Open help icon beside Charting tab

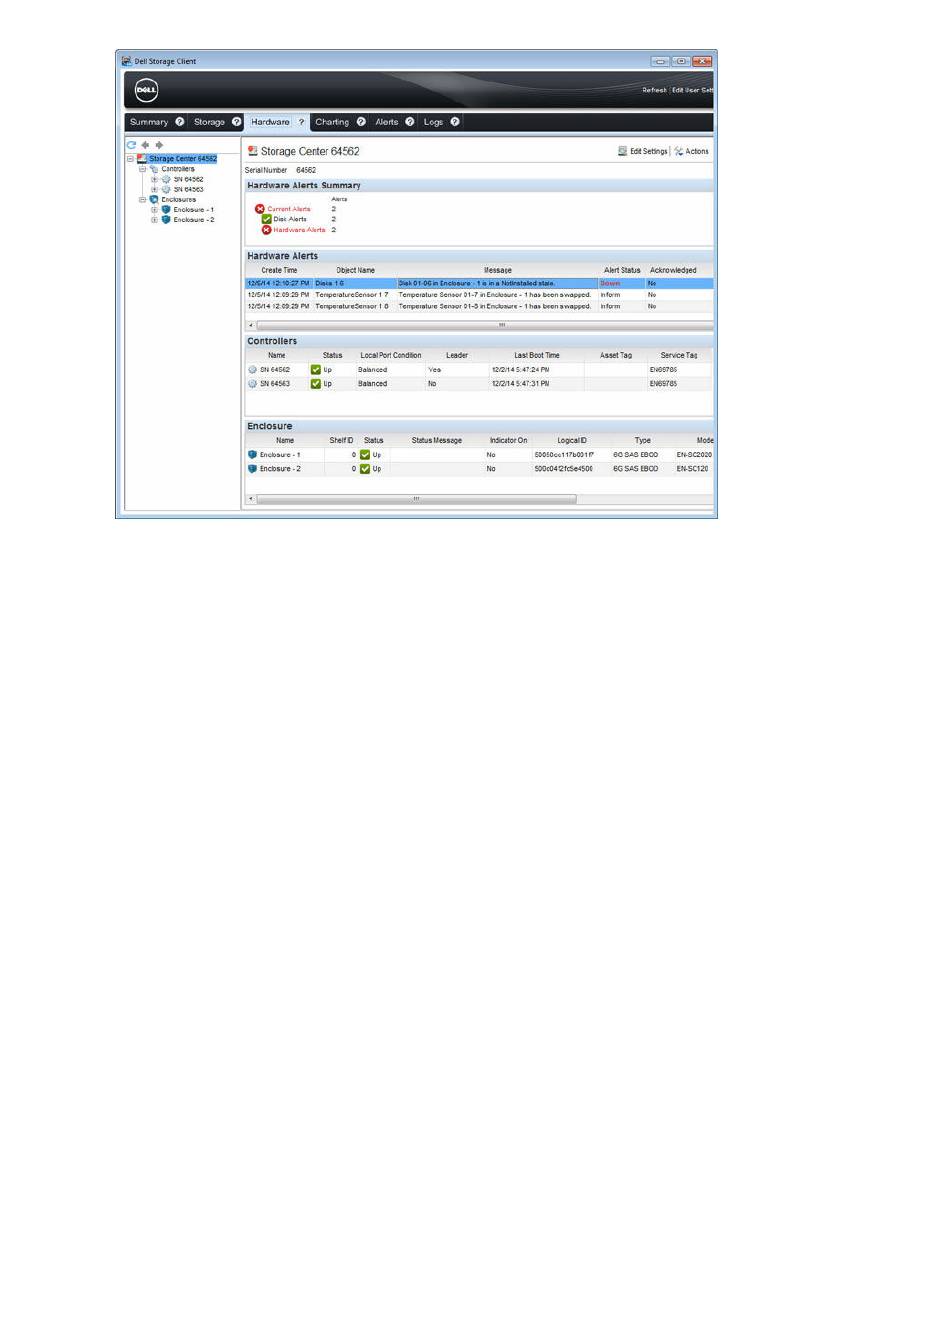361,122
